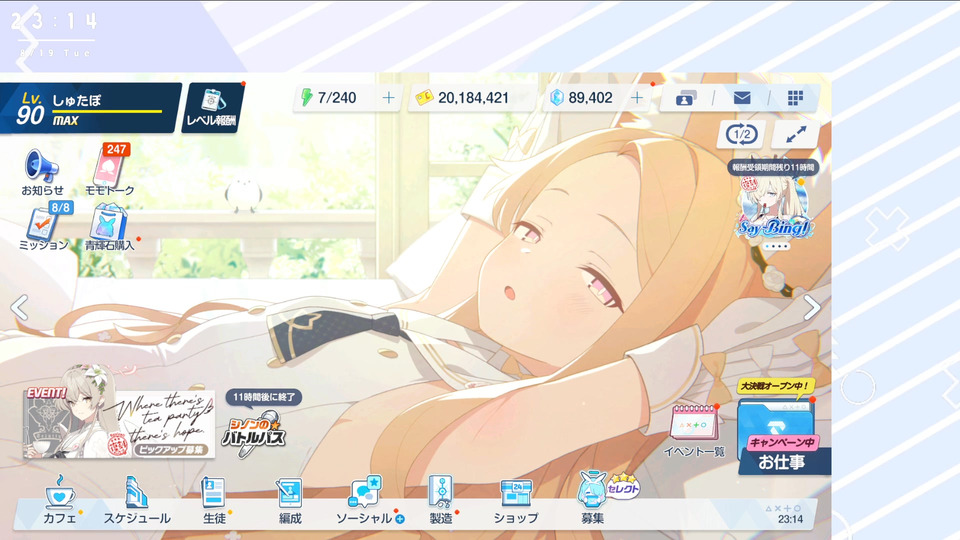The width and height of the screenshot is (960, 540).
Task: Go to next lobby screen with right chevron
Action: 812,307
